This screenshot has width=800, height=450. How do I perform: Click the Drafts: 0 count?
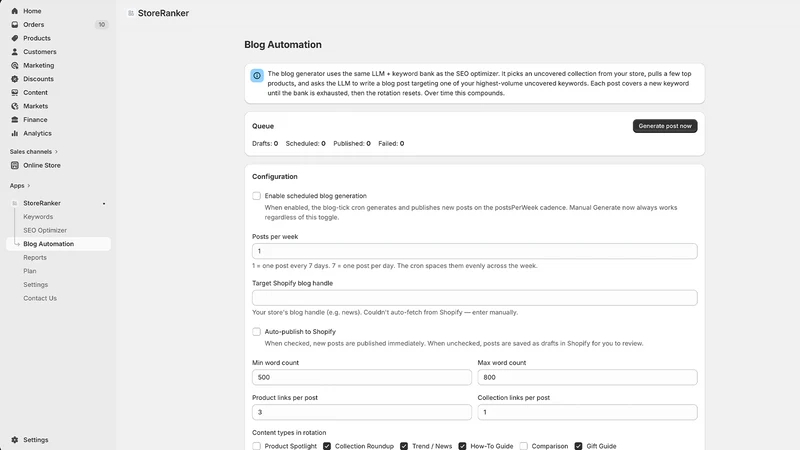point(265,144)
